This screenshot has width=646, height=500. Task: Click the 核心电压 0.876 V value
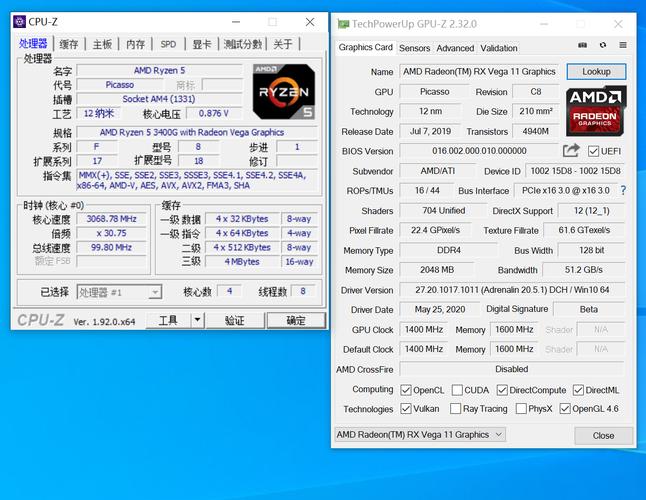(214, 113)
